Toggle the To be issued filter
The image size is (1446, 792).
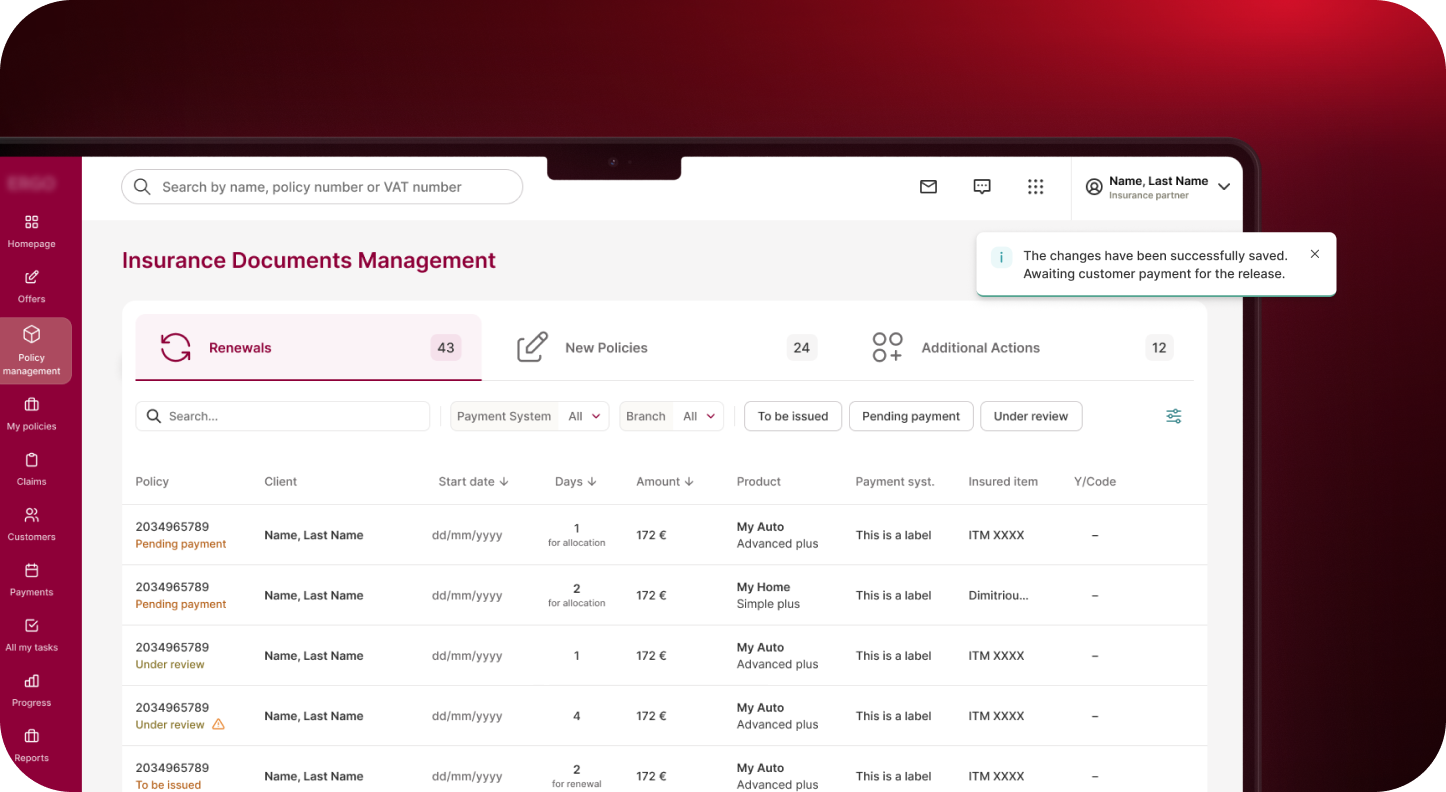point(792,416)
